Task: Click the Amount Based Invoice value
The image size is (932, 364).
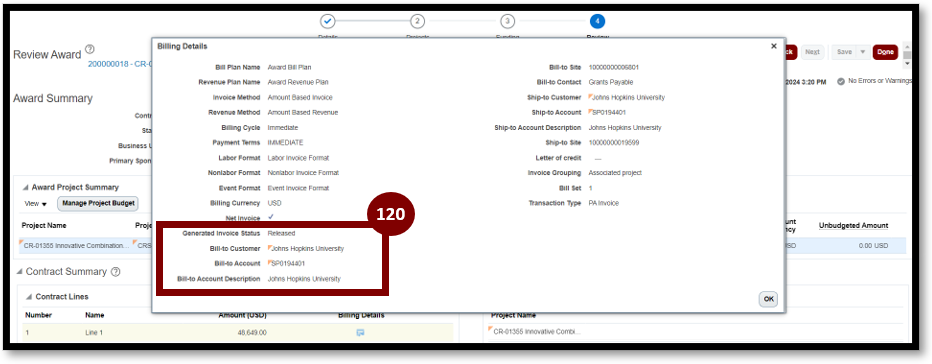Action: coord(300,98)
